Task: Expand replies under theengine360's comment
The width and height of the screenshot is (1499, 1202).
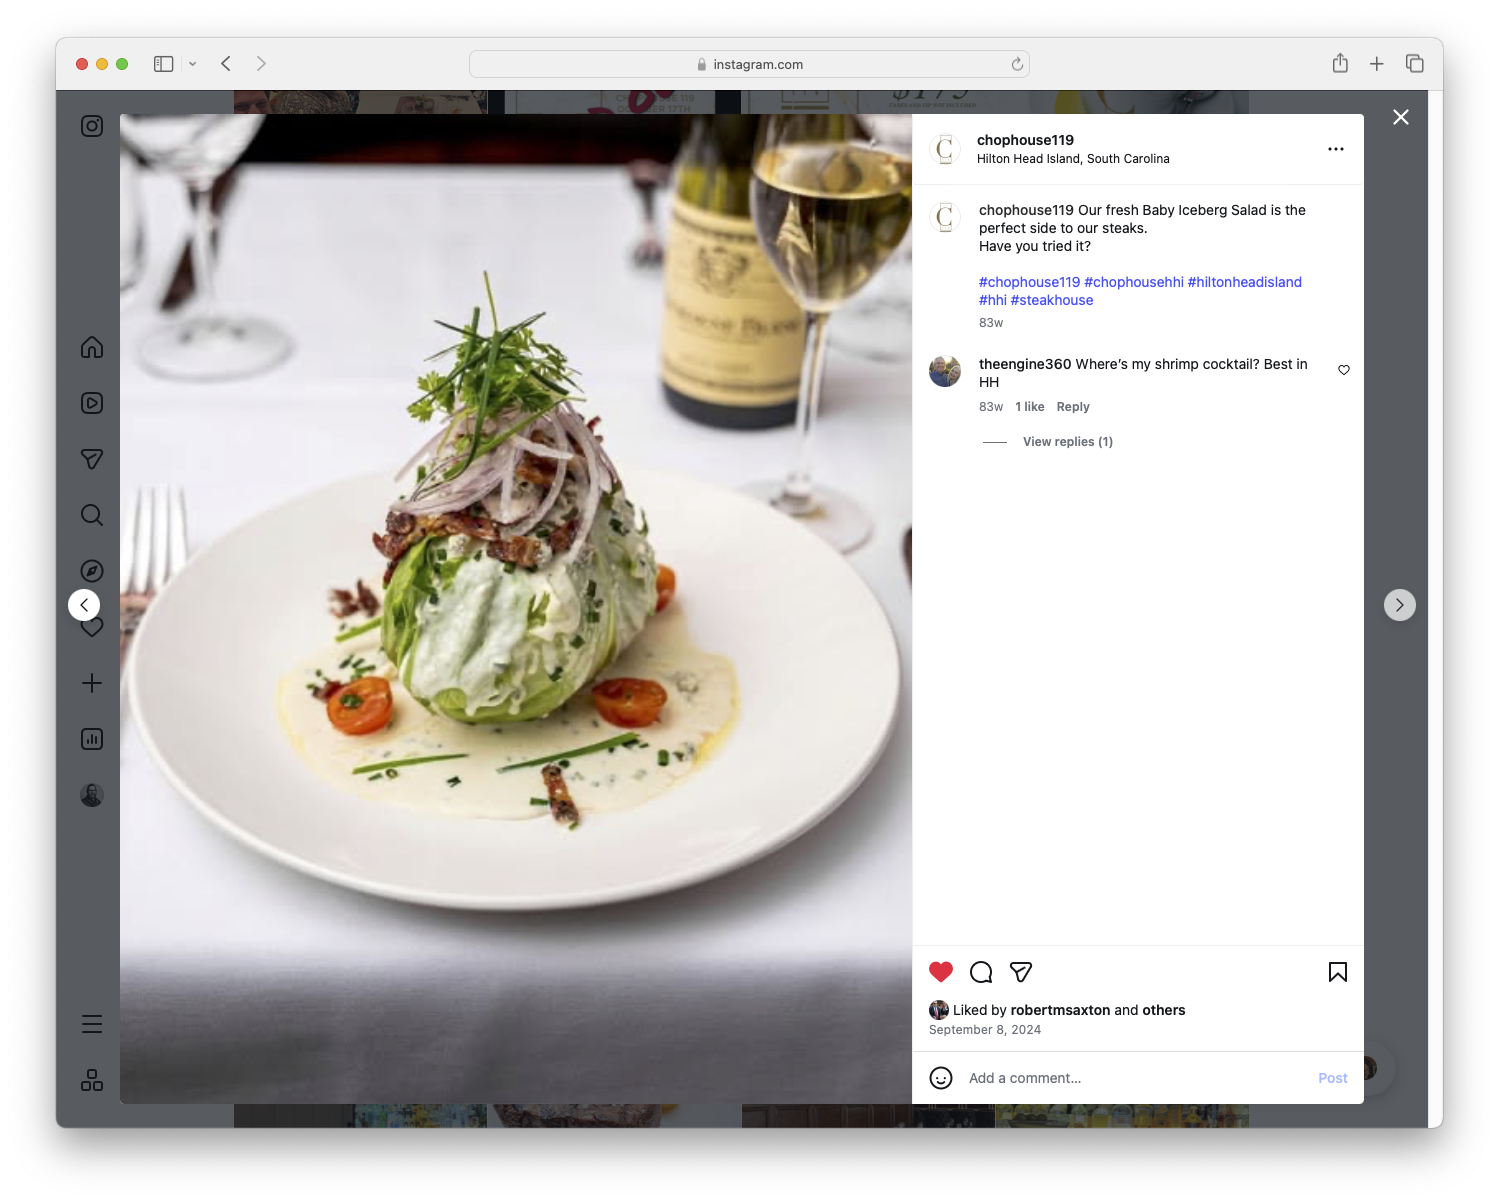Action: tap(1067, 441)
